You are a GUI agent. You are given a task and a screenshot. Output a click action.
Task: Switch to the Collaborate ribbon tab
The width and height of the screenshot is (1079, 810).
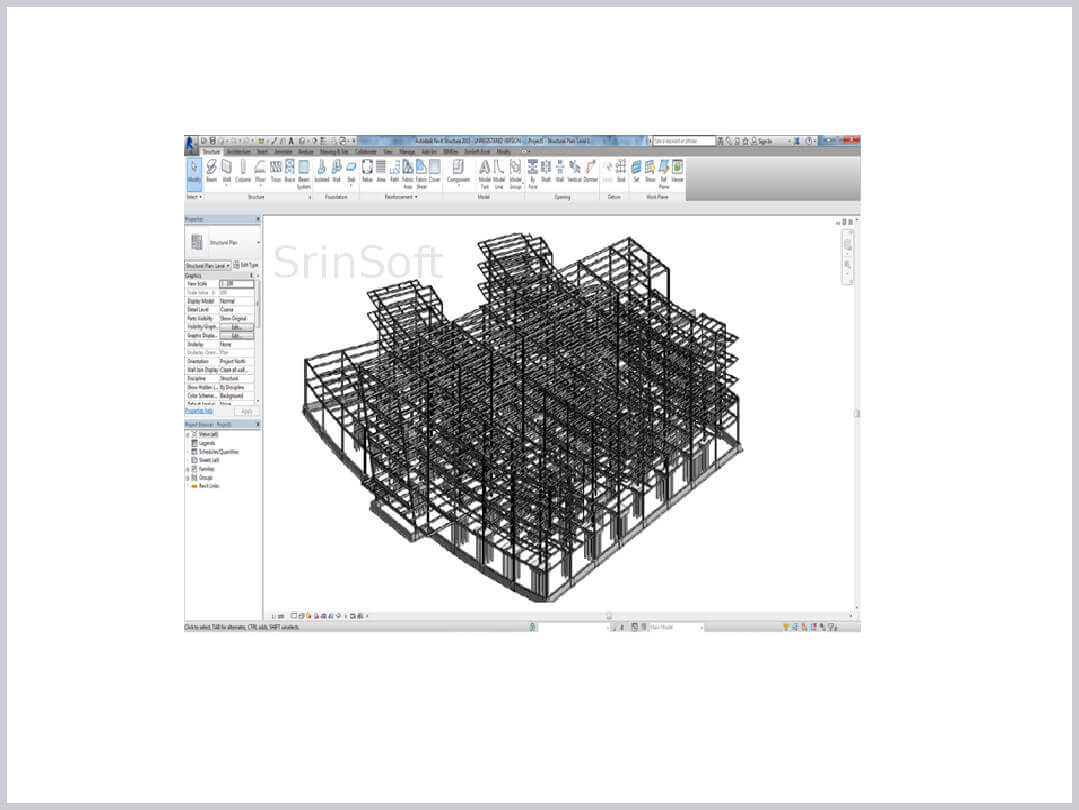365,151
